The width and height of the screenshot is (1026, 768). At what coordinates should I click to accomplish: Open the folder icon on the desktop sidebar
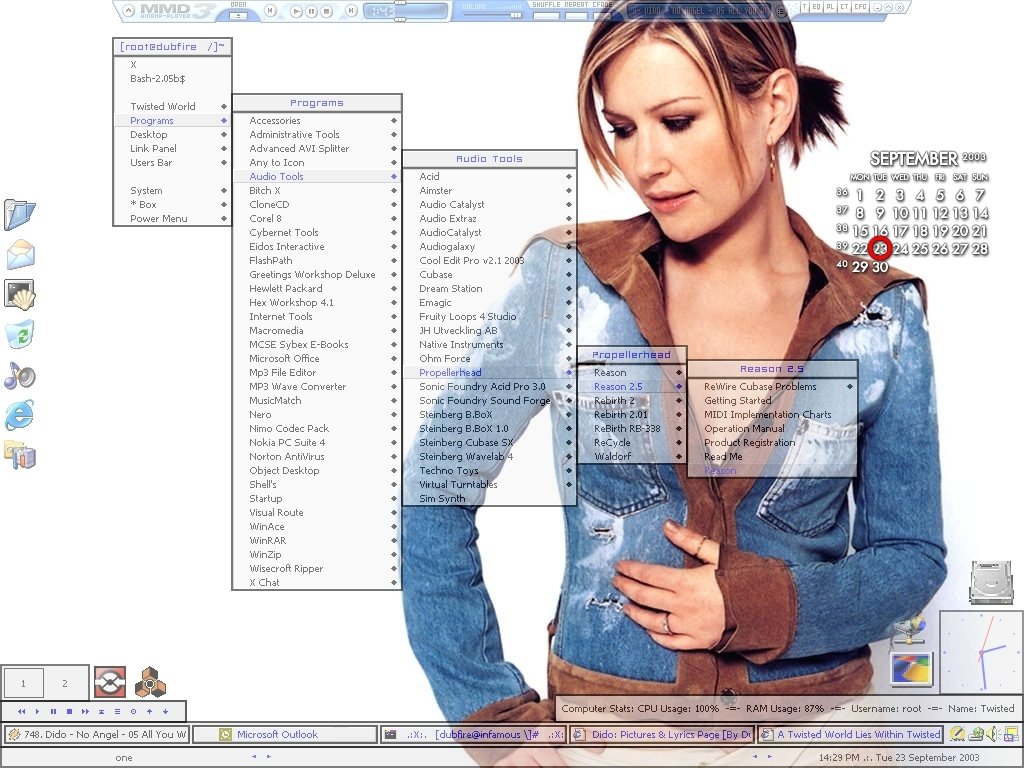tap(20, 214)
